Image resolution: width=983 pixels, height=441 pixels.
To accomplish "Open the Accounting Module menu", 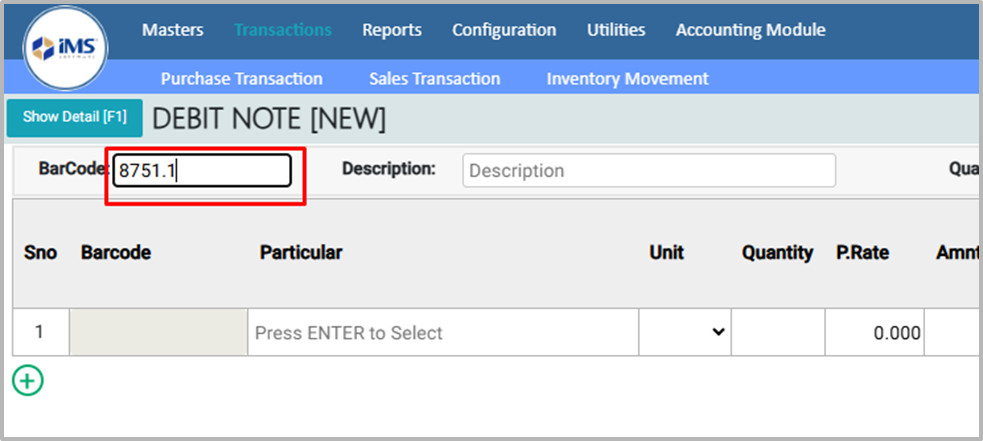I will (750, 30).
